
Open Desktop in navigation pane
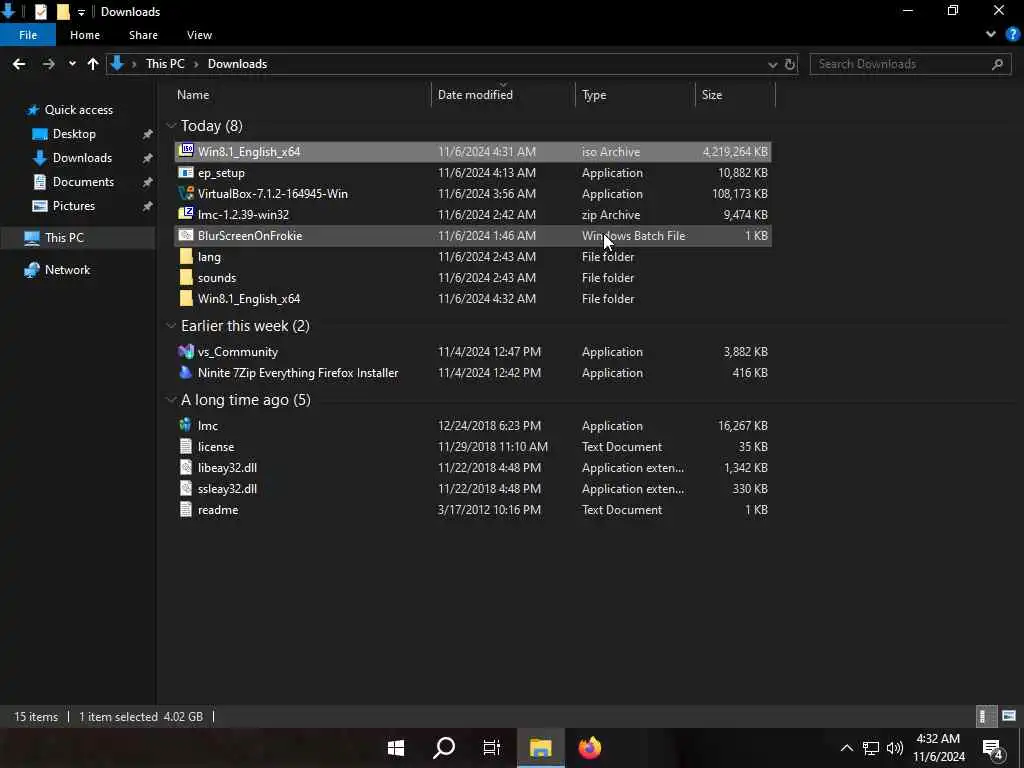74,134
